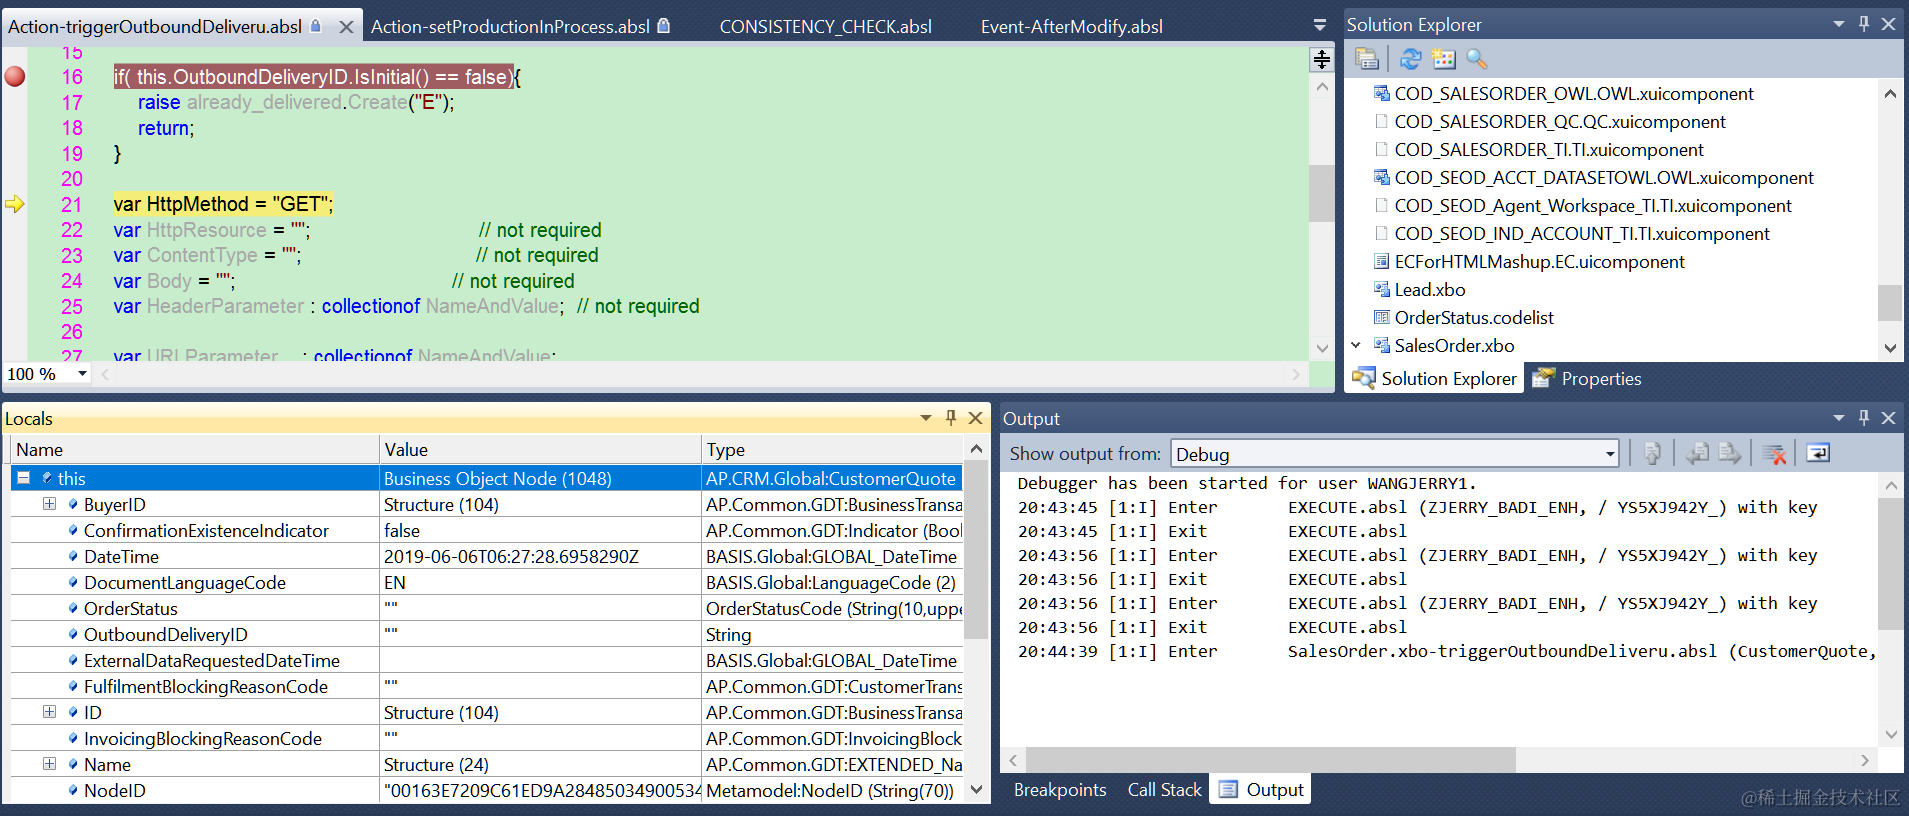The width and height of the screenshot is (1909, 816).
Task: Open Output window position dropdown
Action: pos(1839,418)
